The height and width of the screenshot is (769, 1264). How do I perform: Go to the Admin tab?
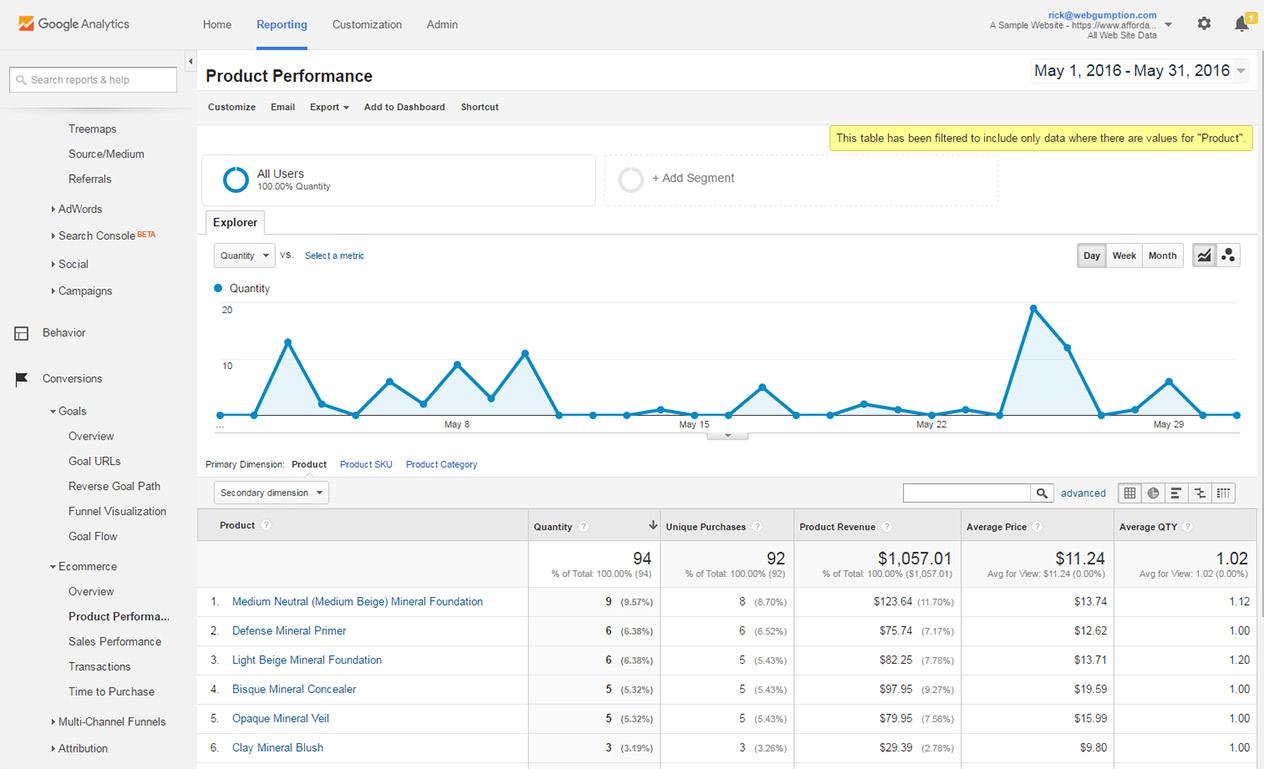[x=442, y=25]
